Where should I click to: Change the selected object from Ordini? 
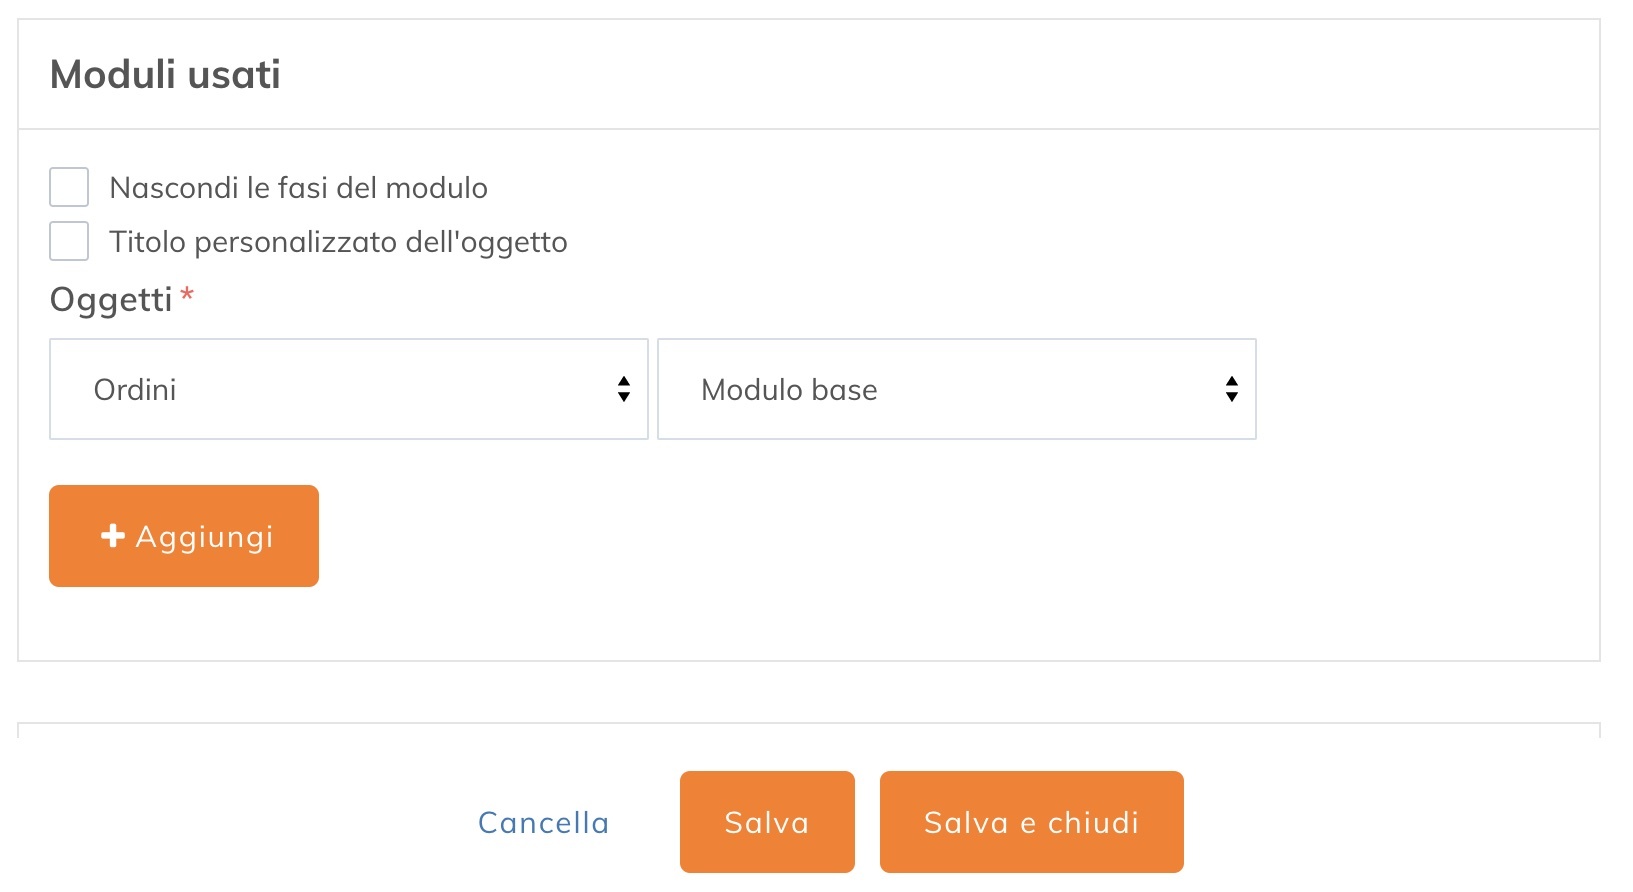(x=348, y=389)
